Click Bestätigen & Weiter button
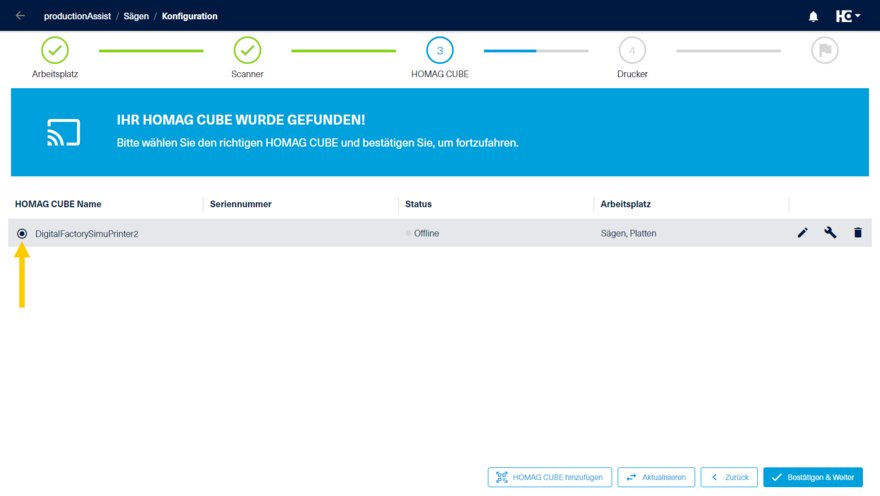This screenshot has width=880, height=496. click(813, 477)
